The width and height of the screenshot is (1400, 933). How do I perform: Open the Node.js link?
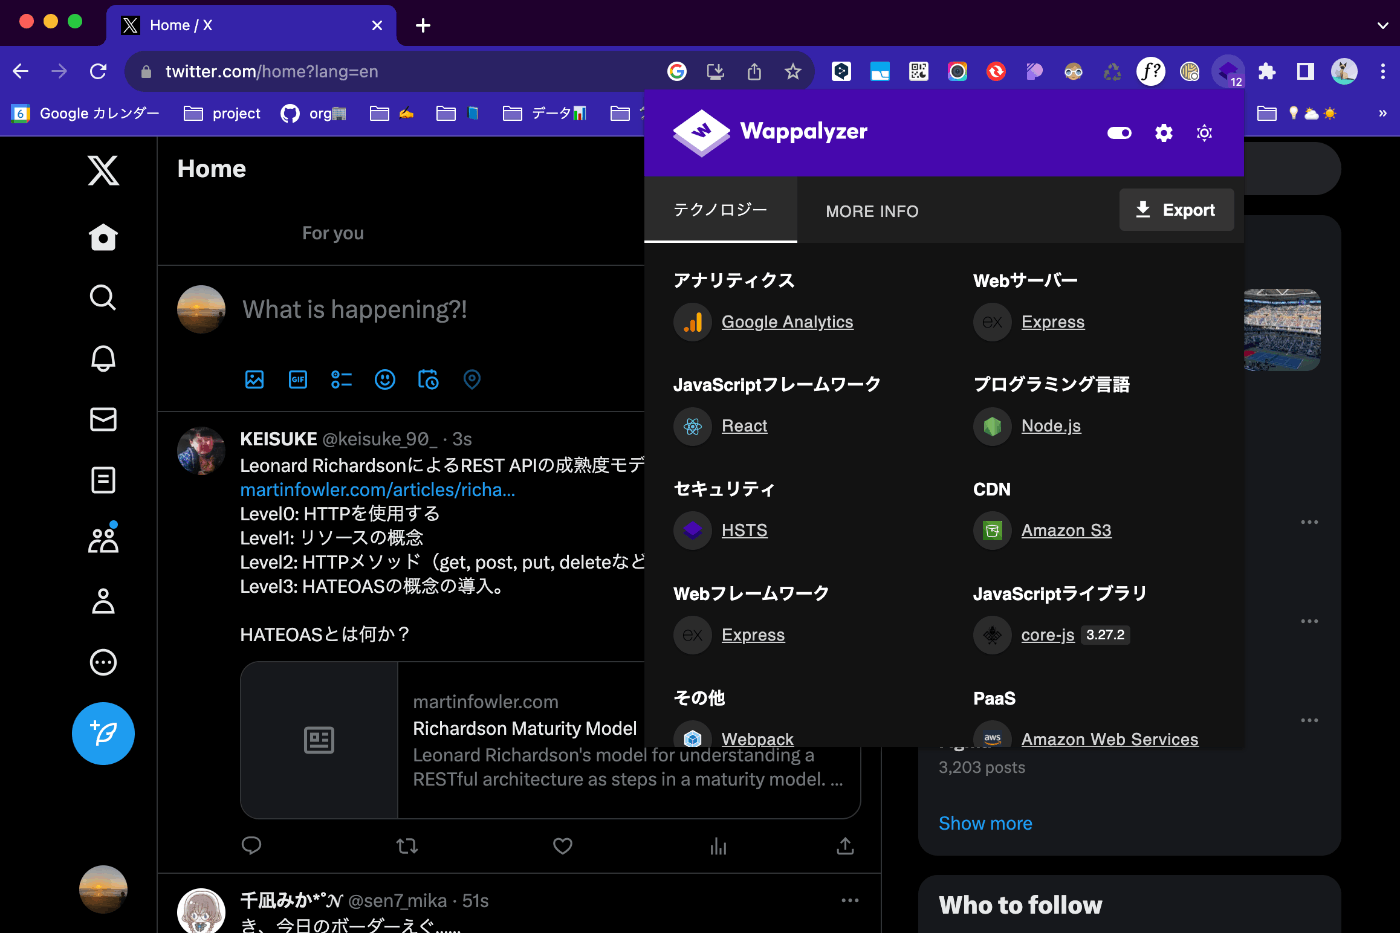click(1051, 426)
